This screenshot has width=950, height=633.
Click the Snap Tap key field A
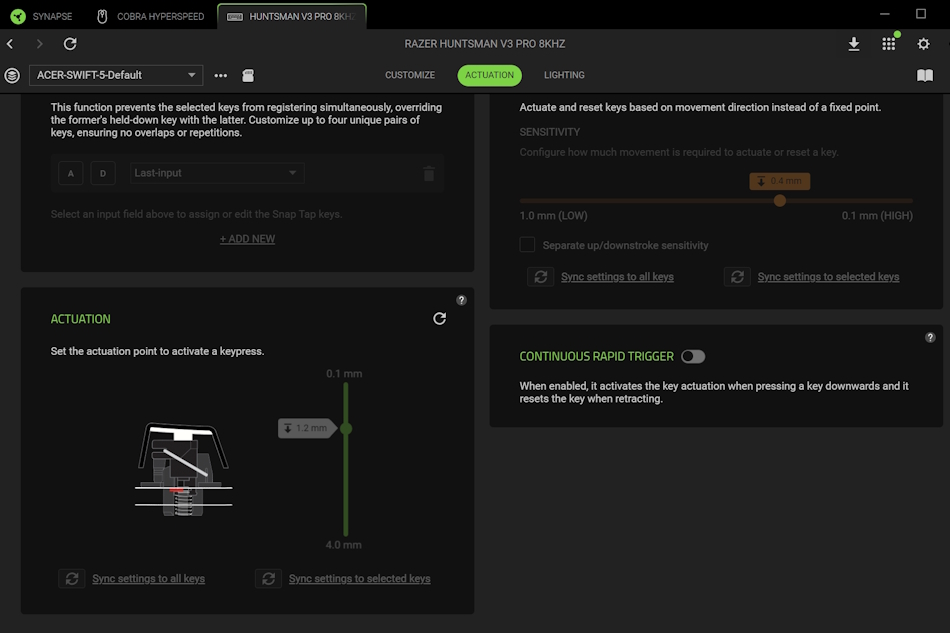(71, 173)
